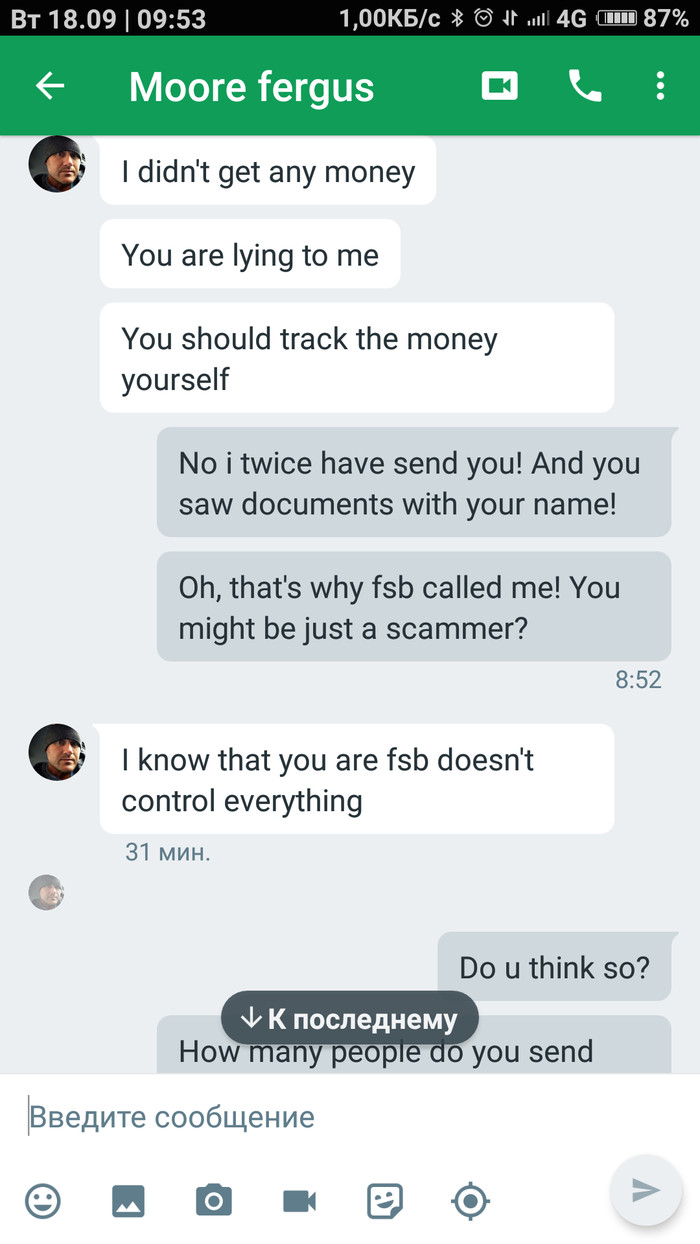
Task: Tap the avatar next to the "I know that you are fsb" message
Action: (x=57, y=752)
